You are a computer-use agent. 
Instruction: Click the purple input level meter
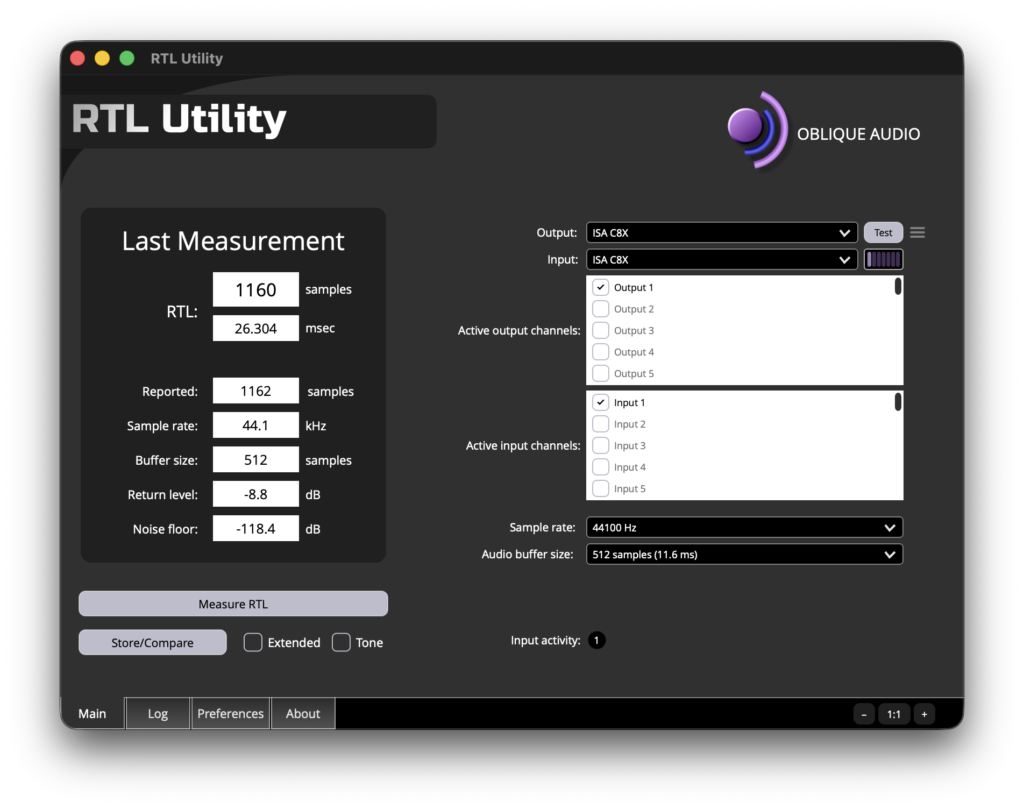[x=884, y=259]
